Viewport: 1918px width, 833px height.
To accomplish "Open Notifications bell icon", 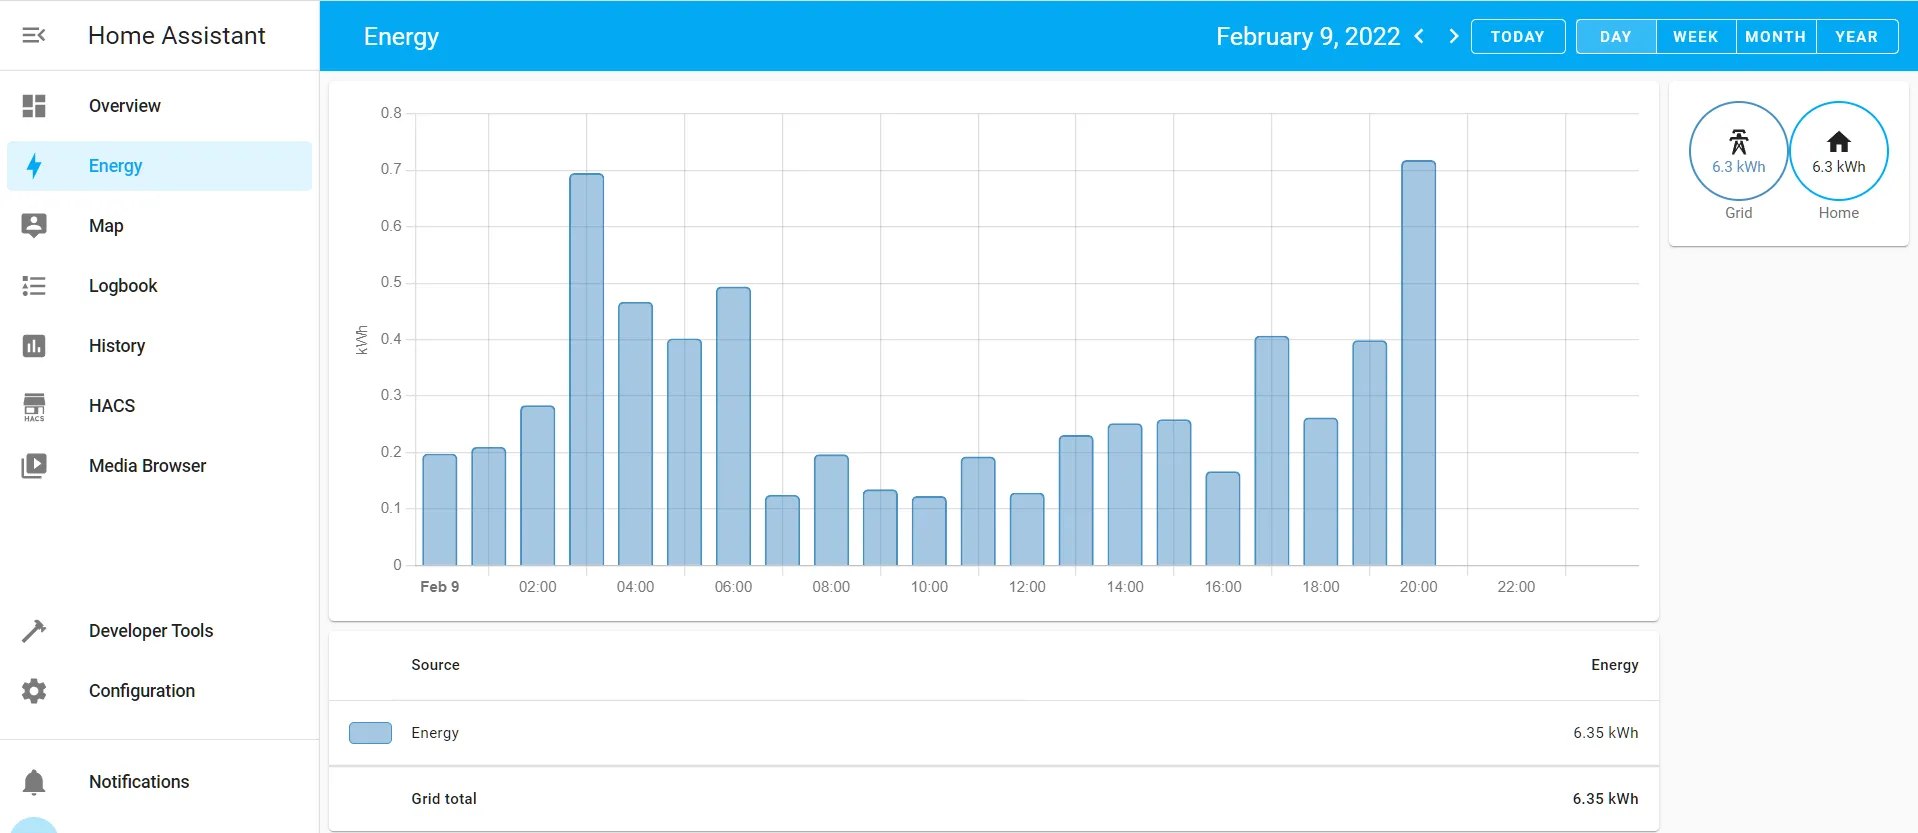I will (34, 782).
